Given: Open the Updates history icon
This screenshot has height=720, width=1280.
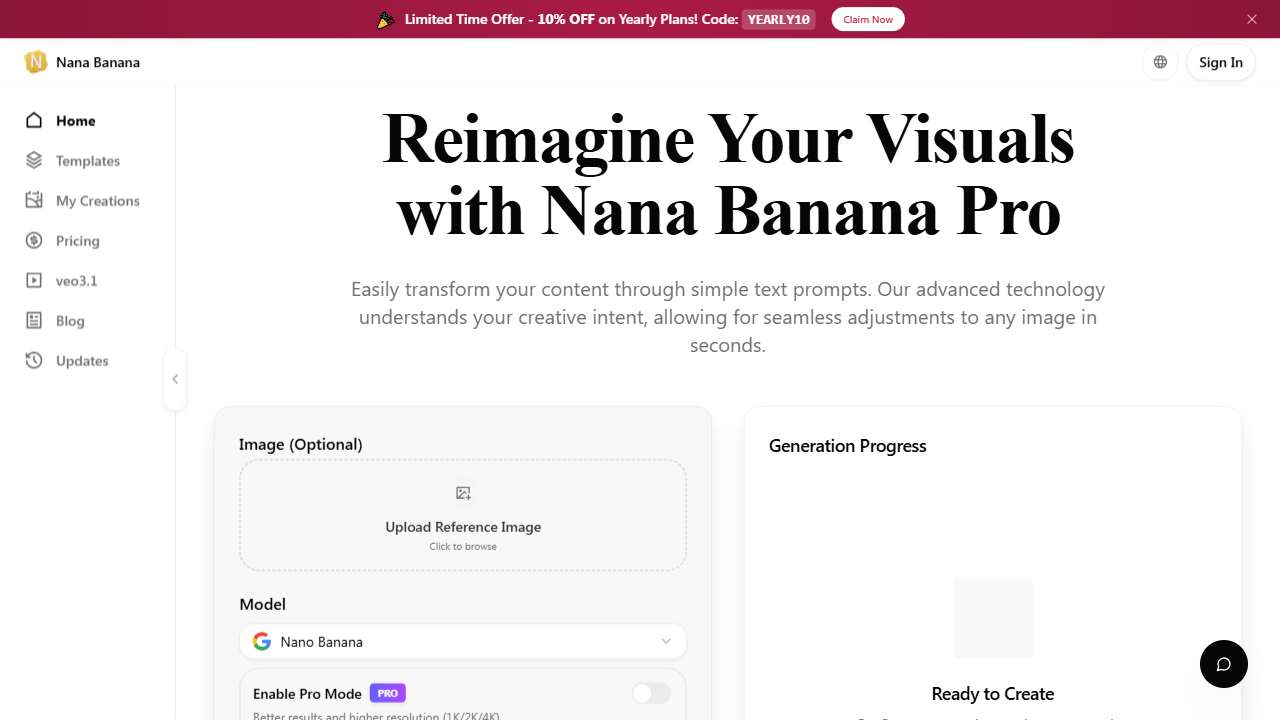Looking at the screenshot, I should pos(33,360).
